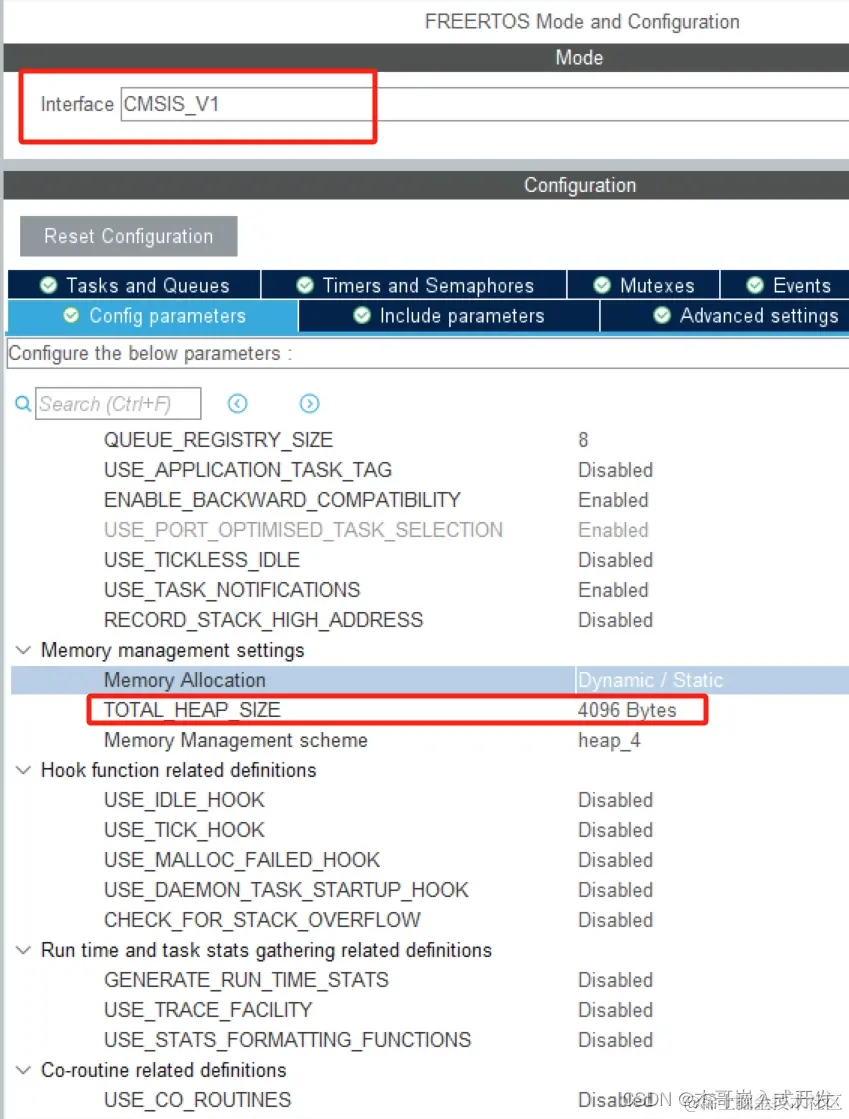
Task: Click Co-routine related definitions heading
Action: point(163,1070)
